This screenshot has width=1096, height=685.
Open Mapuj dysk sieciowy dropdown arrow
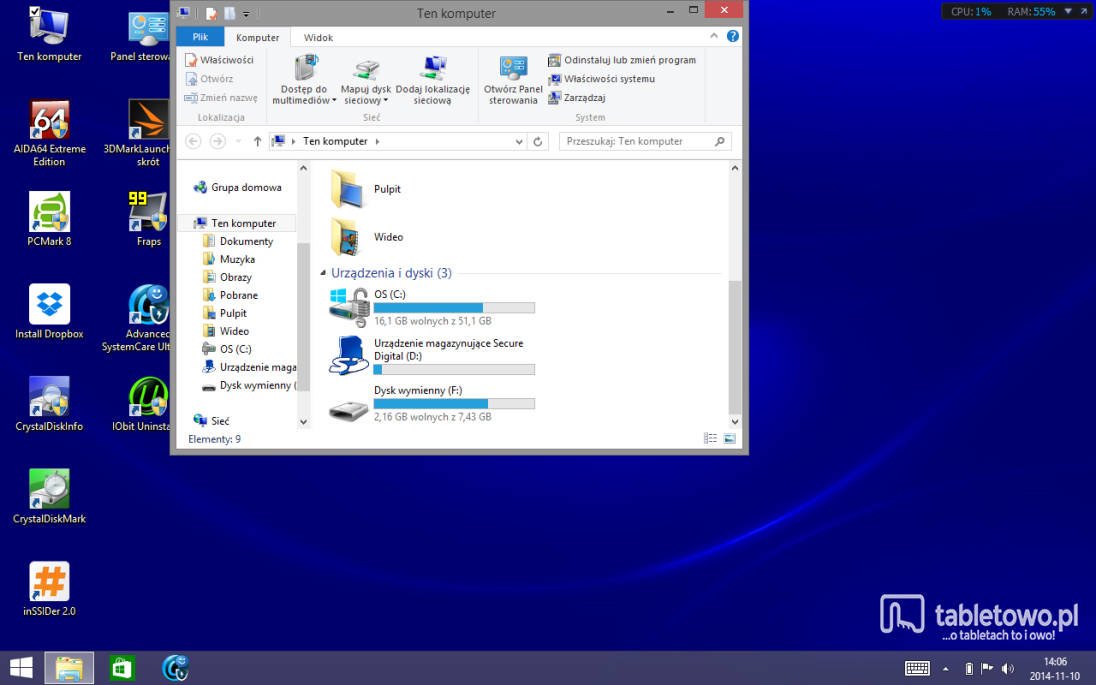pos(385,101)
